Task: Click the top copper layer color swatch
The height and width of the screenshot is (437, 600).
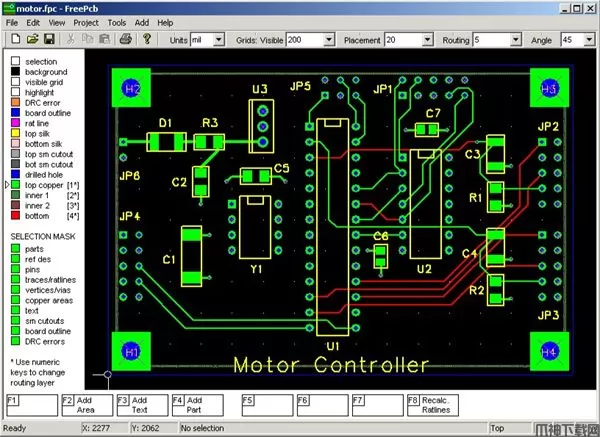Action: [15, 185]
